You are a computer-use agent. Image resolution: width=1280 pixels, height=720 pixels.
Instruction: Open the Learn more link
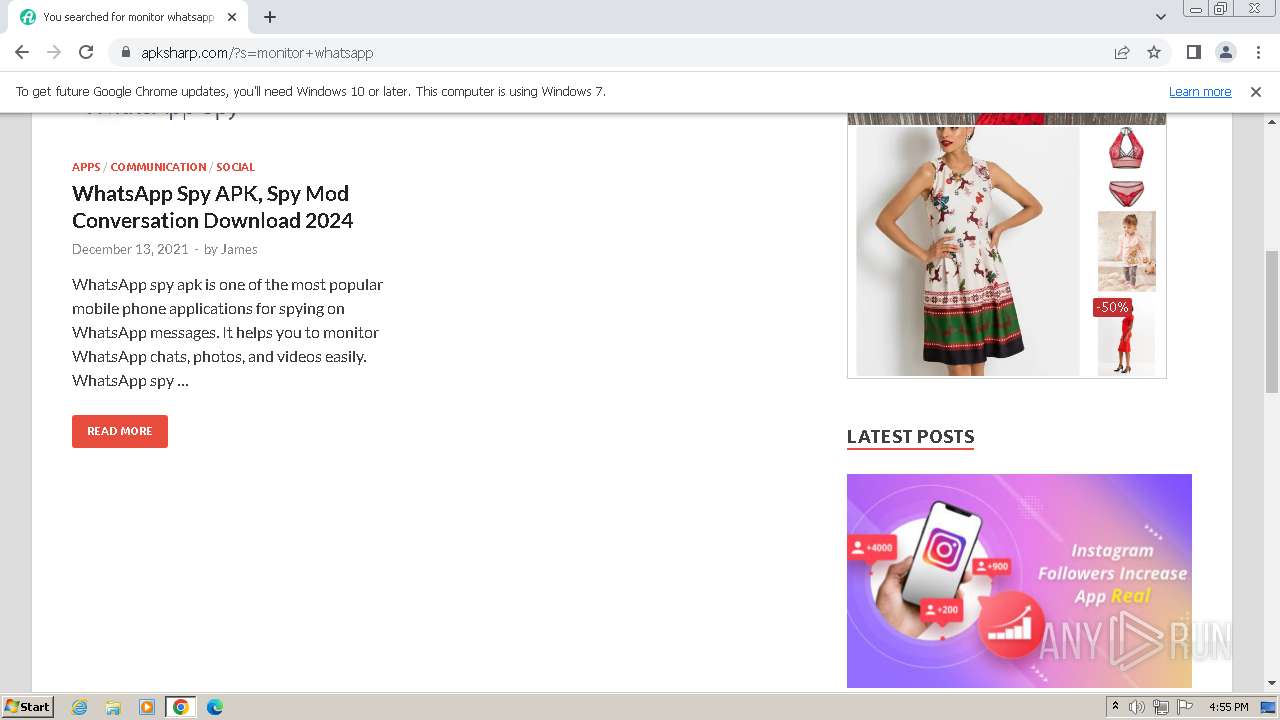(1200, 92)
